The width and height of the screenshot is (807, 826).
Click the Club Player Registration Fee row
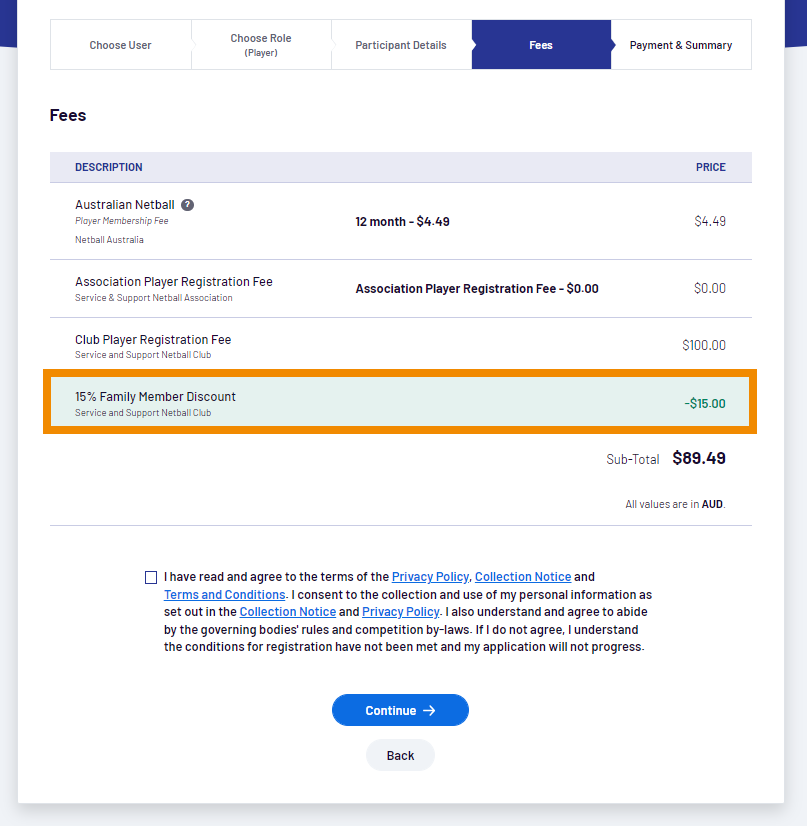pyautogui.click(x=400, y=346)
